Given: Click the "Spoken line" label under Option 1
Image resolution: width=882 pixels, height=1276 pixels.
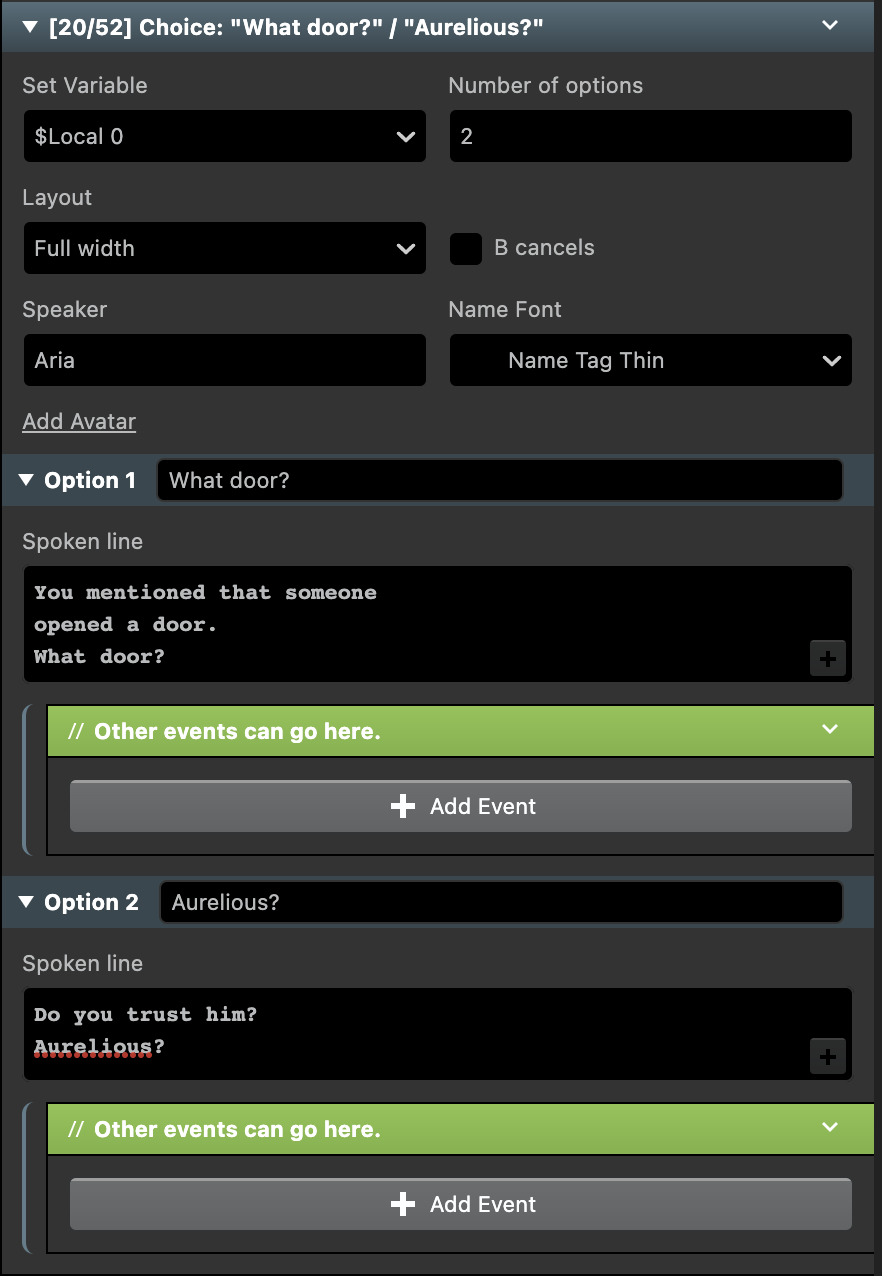Looking at the screenshot, I should click(83, 542).
